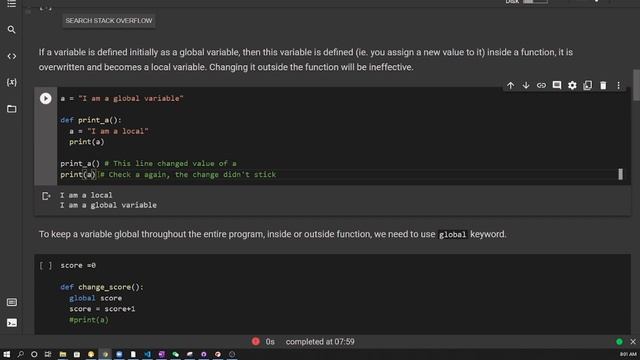Open the Variables inspector {x} icon
This screenshot has width=640, height=360.
point(11,82)
